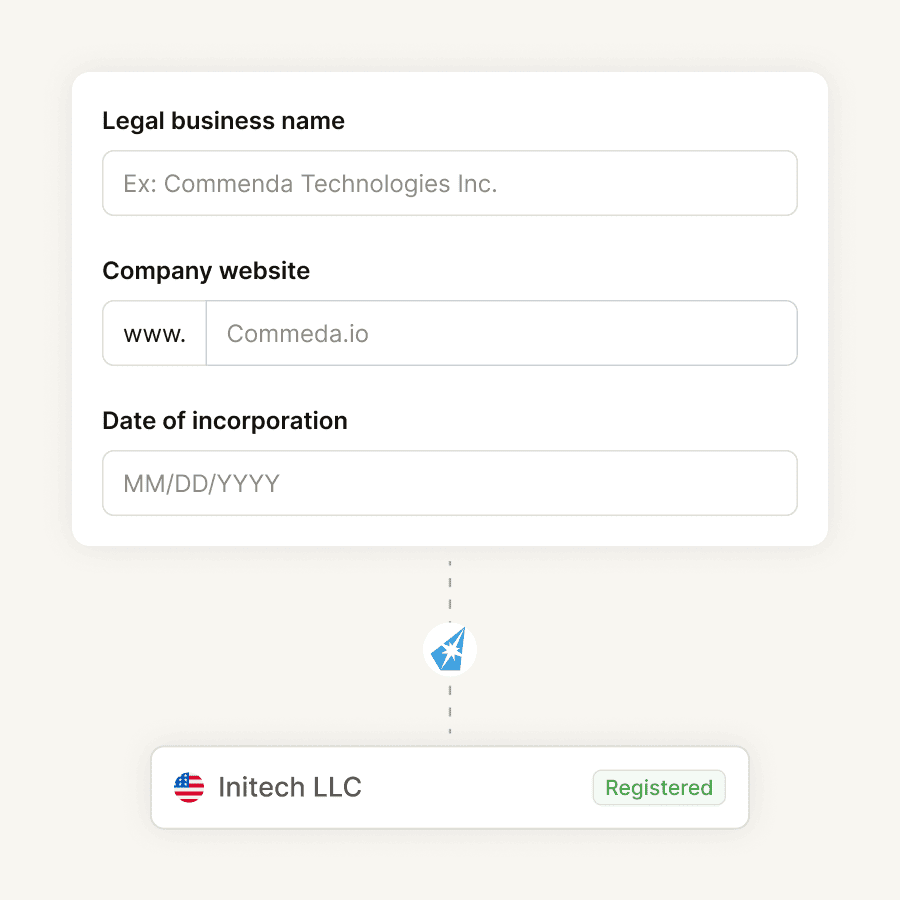Screen dimensions: 900x900
Task: Click the Commeda.io placeholder text
Action: [298, 334]
